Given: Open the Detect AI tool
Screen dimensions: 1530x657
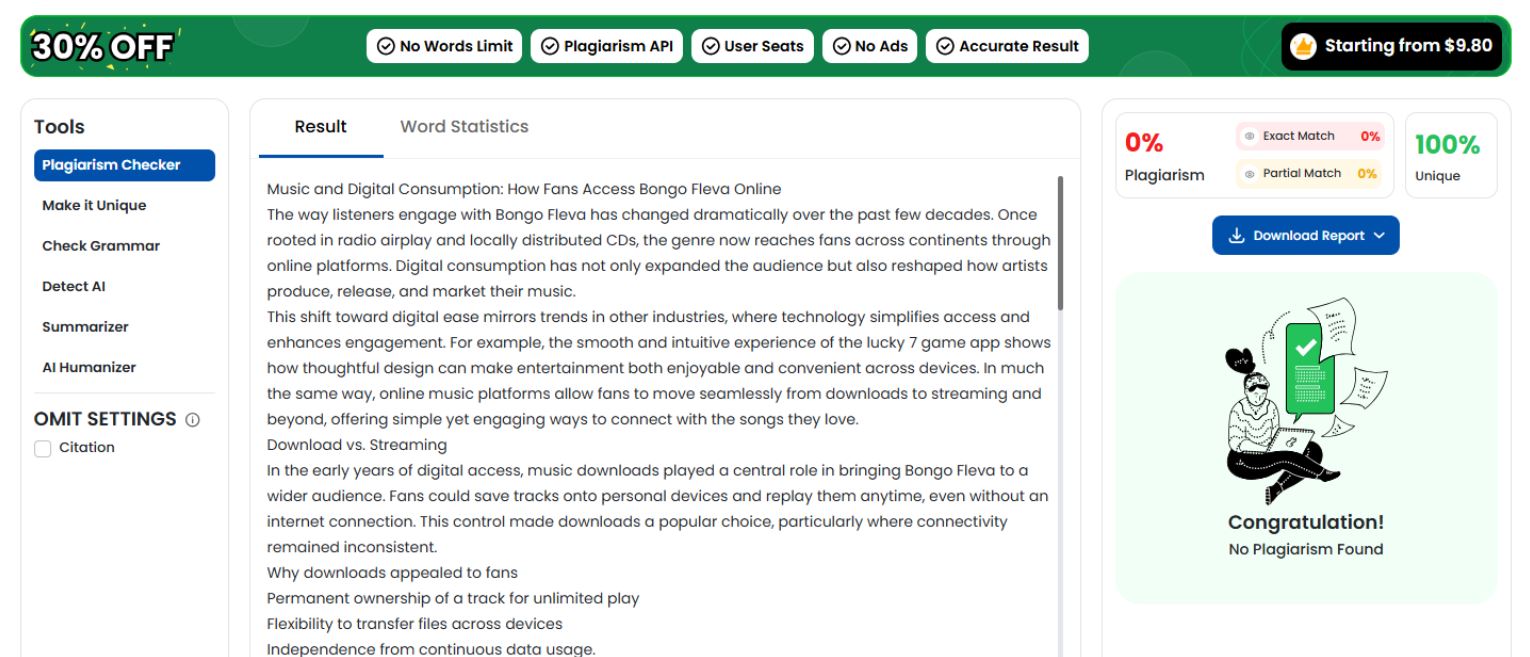Looking at the screenshot, I should pyautogui.click(x=73, y=286).
